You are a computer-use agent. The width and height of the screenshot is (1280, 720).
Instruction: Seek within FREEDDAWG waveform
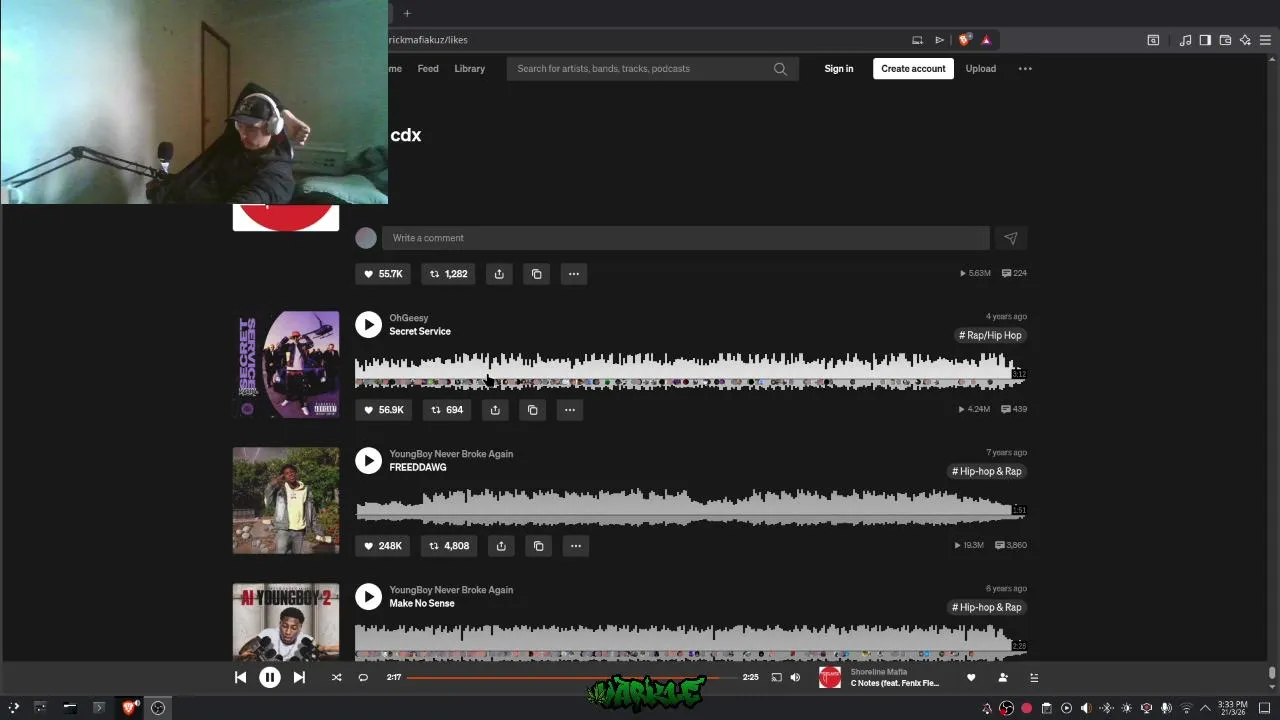coord(690,507)
